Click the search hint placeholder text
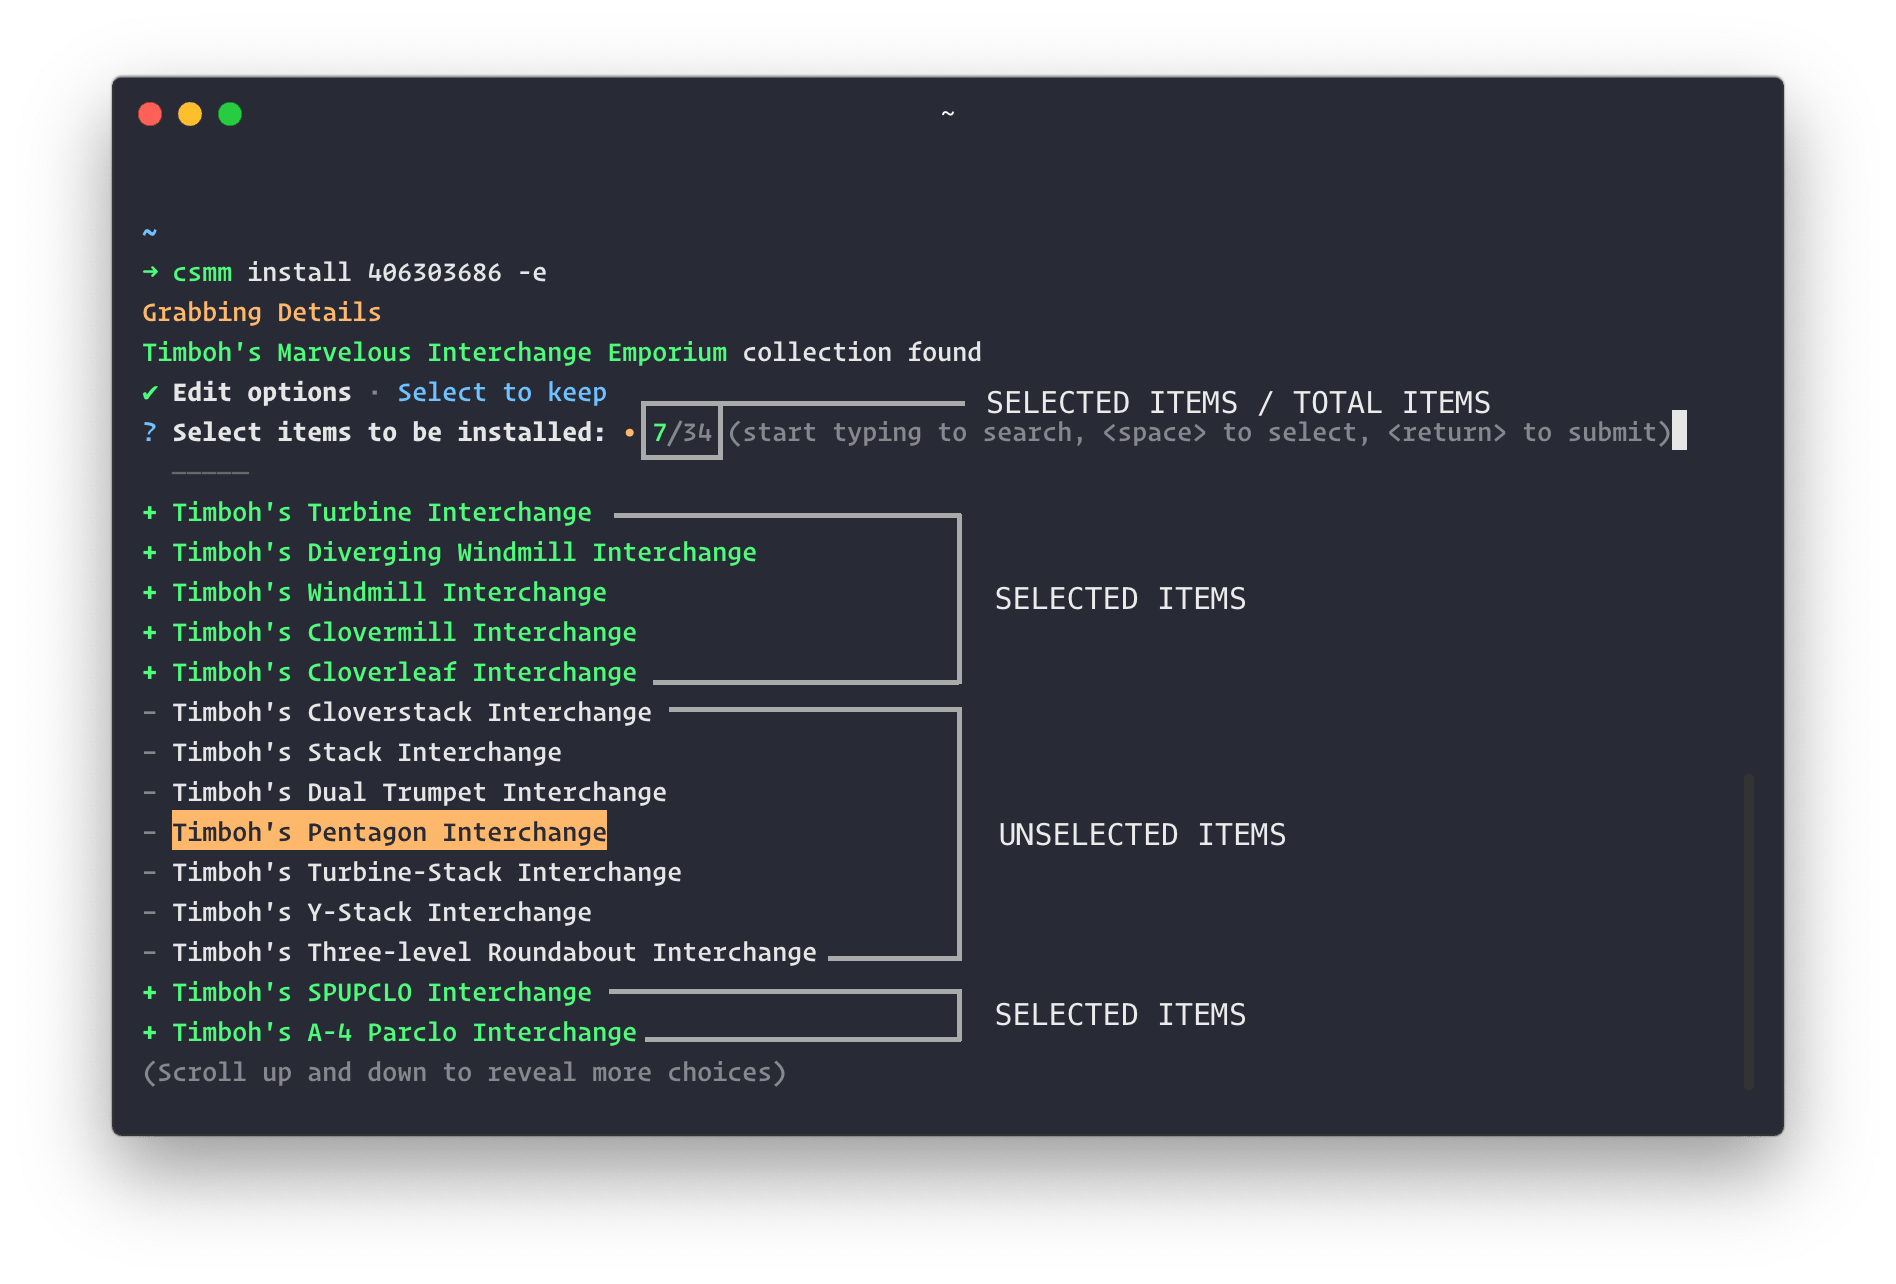 click(1200, 432)
